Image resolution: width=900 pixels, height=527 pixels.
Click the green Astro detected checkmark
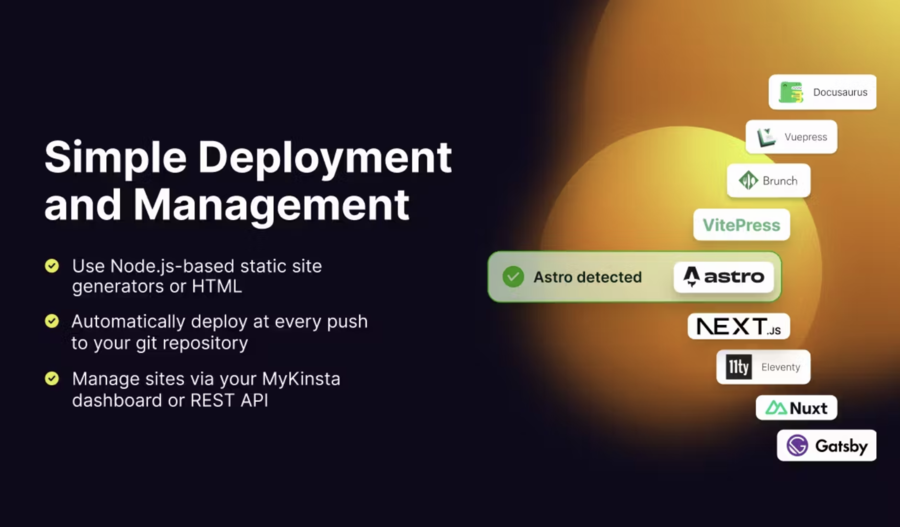513,277
